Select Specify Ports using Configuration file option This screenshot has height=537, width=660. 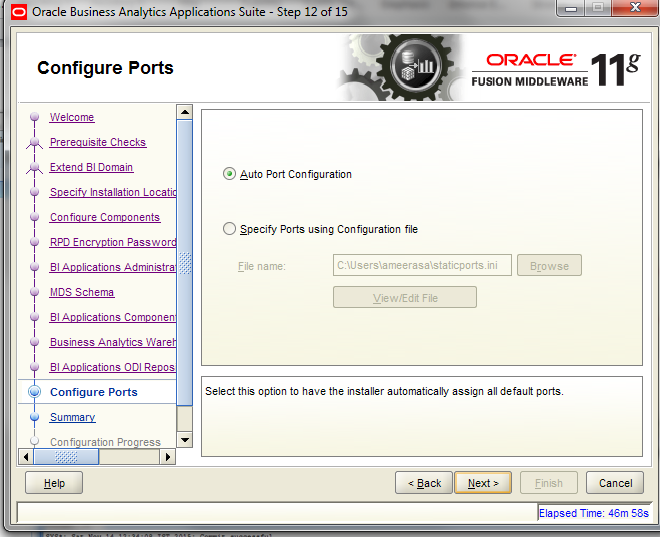229,229
